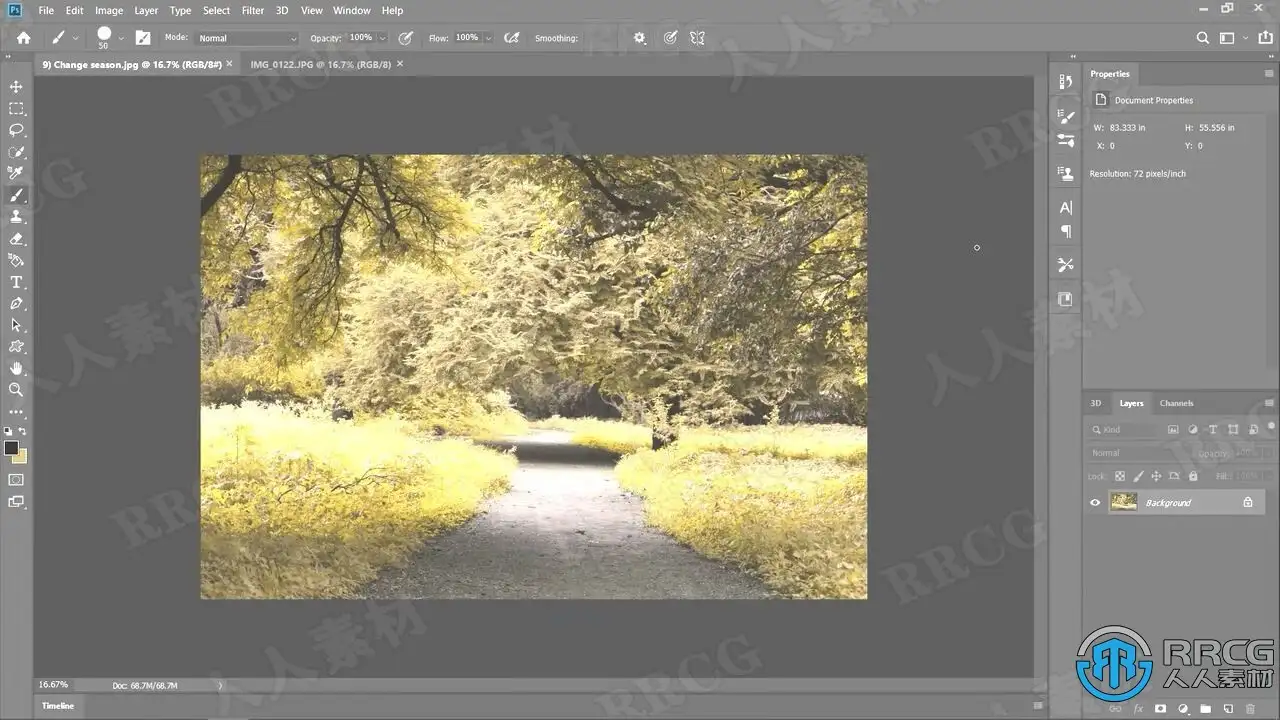This screenshot has height=720, width=1280.
Task: Toggle lock all padlock icon
Action: coord(1192,477)
